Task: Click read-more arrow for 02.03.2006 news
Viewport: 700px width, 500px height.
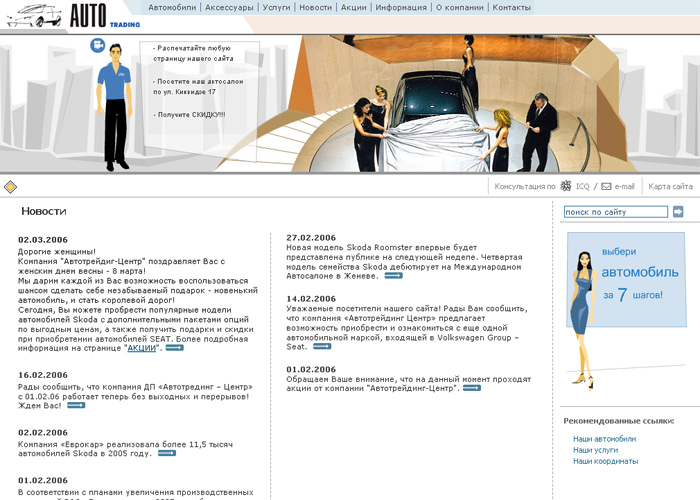Action: coord(175,348)
